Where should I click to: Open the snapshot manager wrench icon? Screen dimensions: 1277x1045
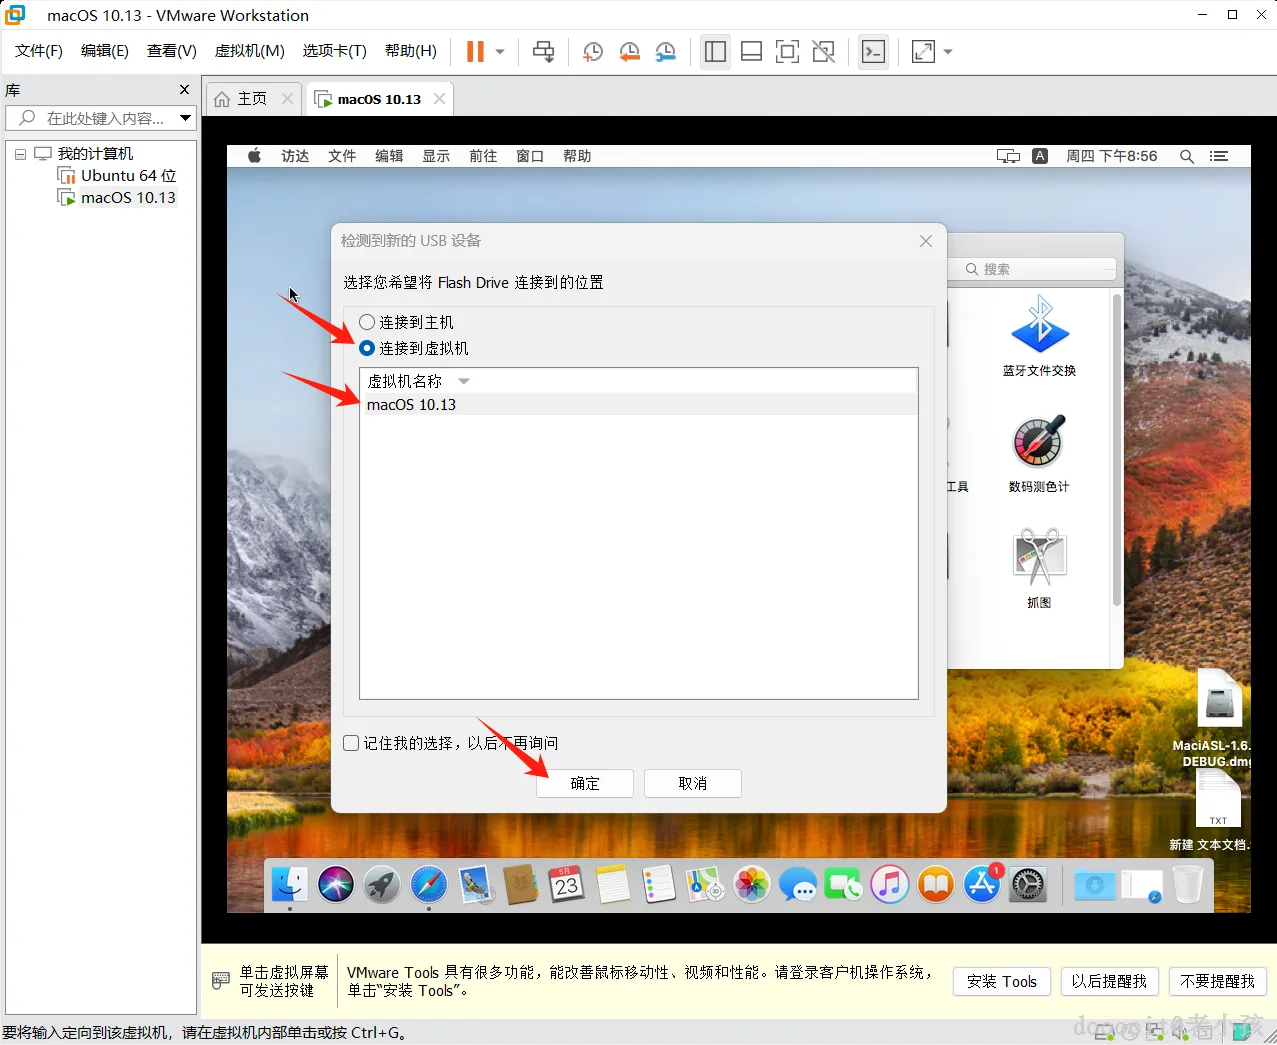pyautogui.click(x=665, y=52)
